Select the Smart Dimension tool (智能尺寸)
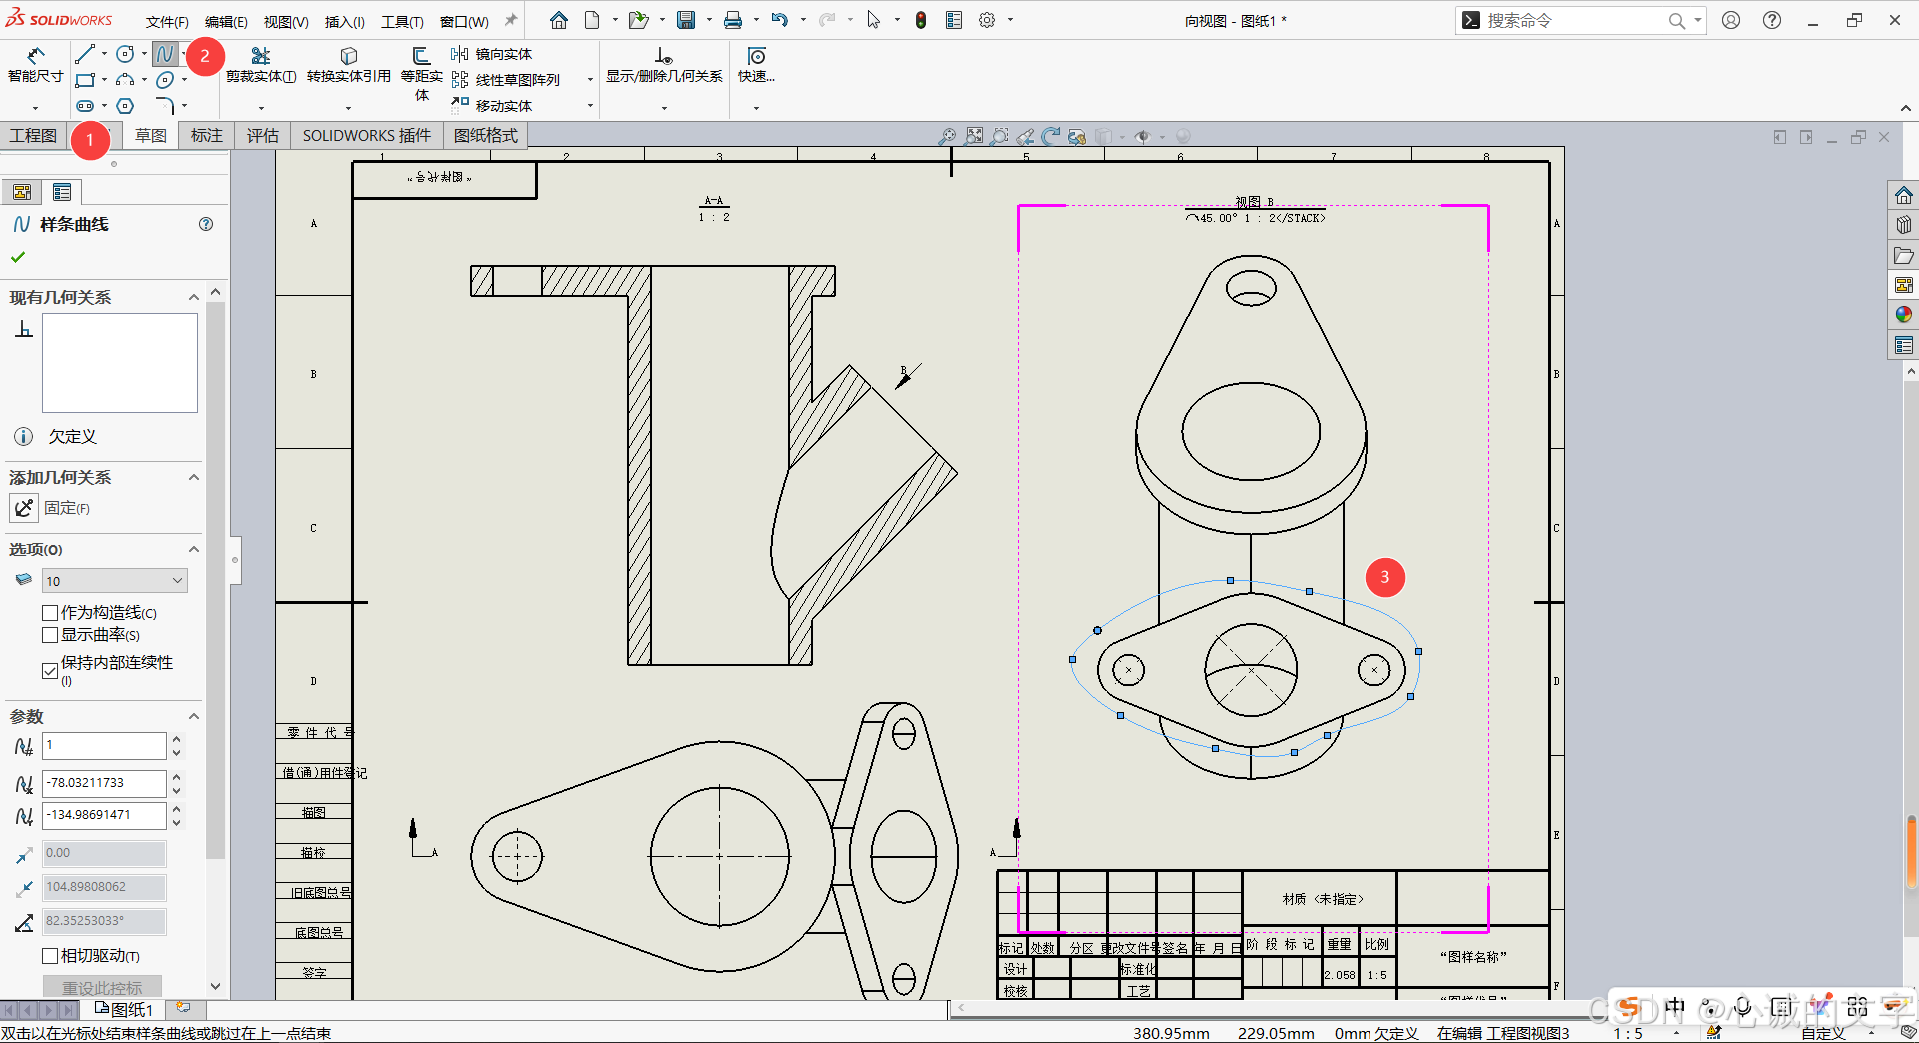Screen dimensions: 1919x1043 [x=35, y=65]
